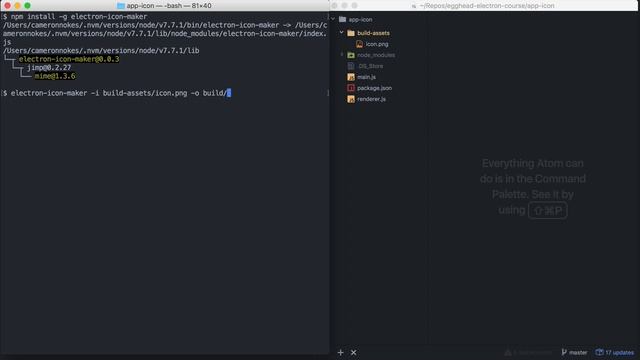Zoom the terminal window with green button
The height and width of the screenshot is (360, 640).
point(27,6)
